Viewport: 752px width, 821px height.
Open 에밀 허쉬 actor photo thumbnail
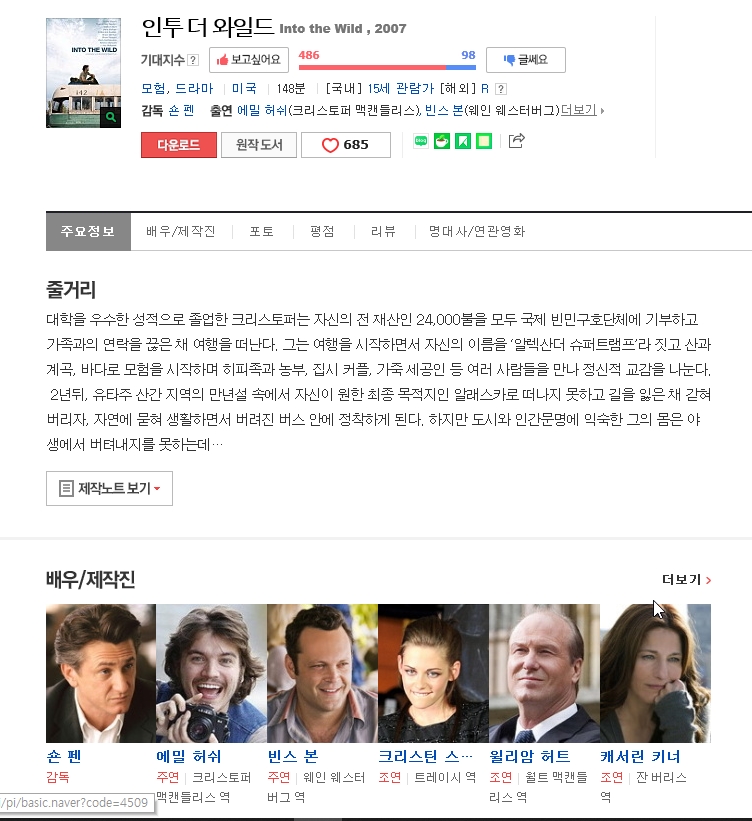click(x=212, y=673)
